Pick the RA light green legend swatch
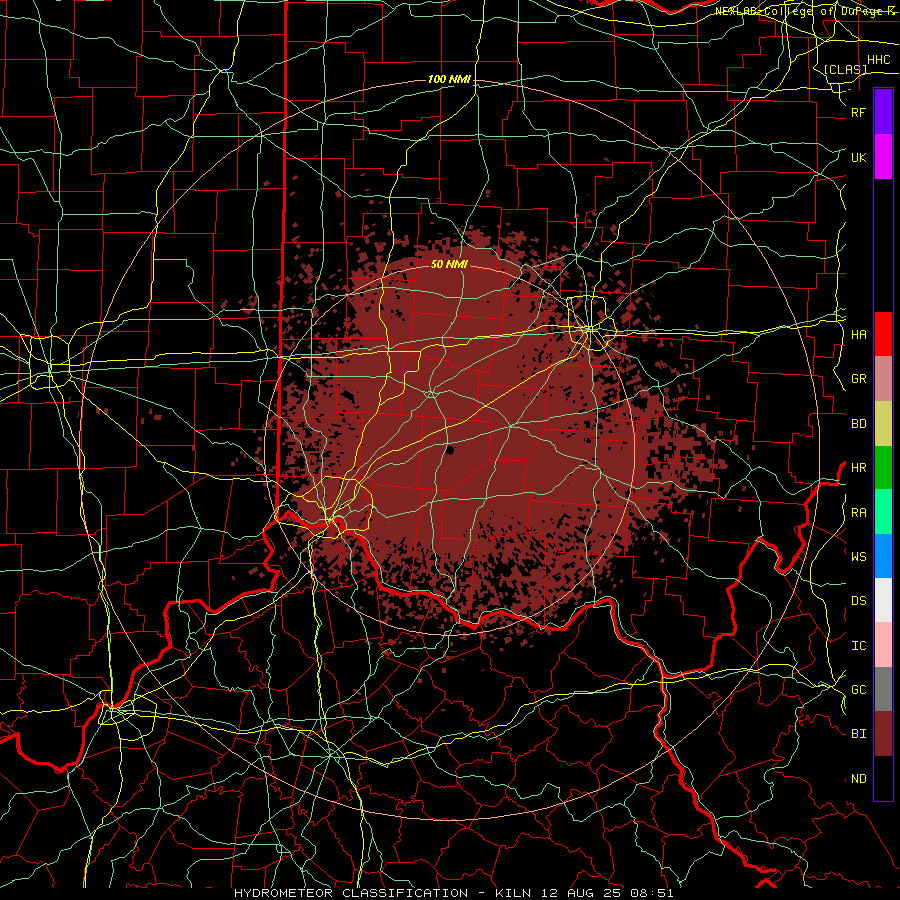The height and width of the screenshot is (900, 900). click(883, 512)
